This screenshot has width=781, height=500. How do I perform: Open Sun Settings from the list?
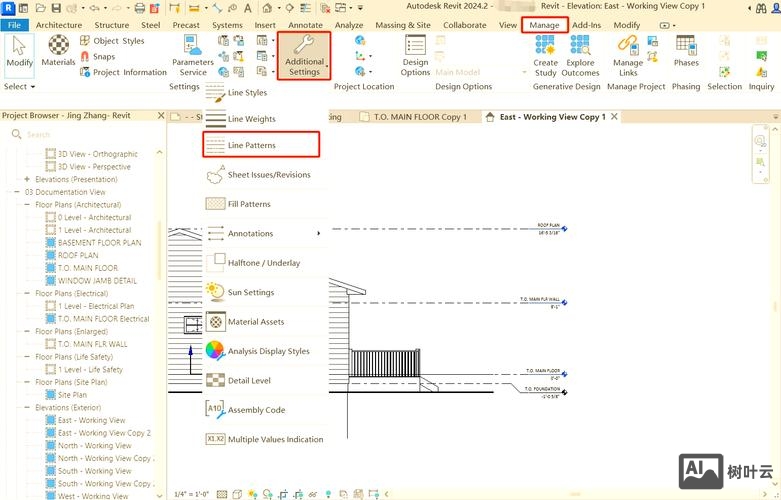[250, 293]
